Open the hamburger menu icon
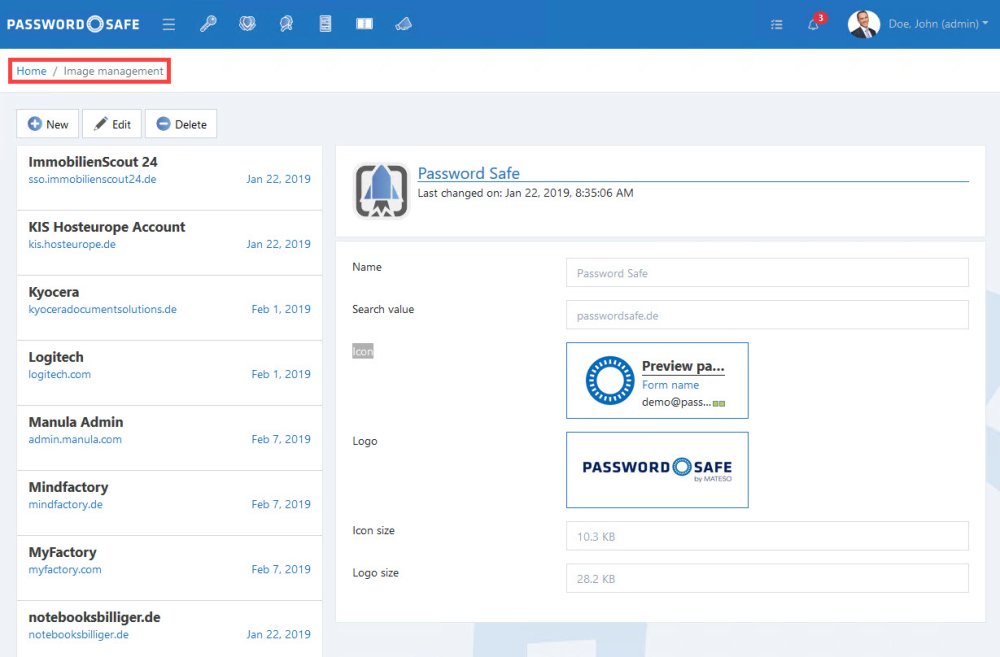This screenshot has height=657, width=1000. pos(168,24)
